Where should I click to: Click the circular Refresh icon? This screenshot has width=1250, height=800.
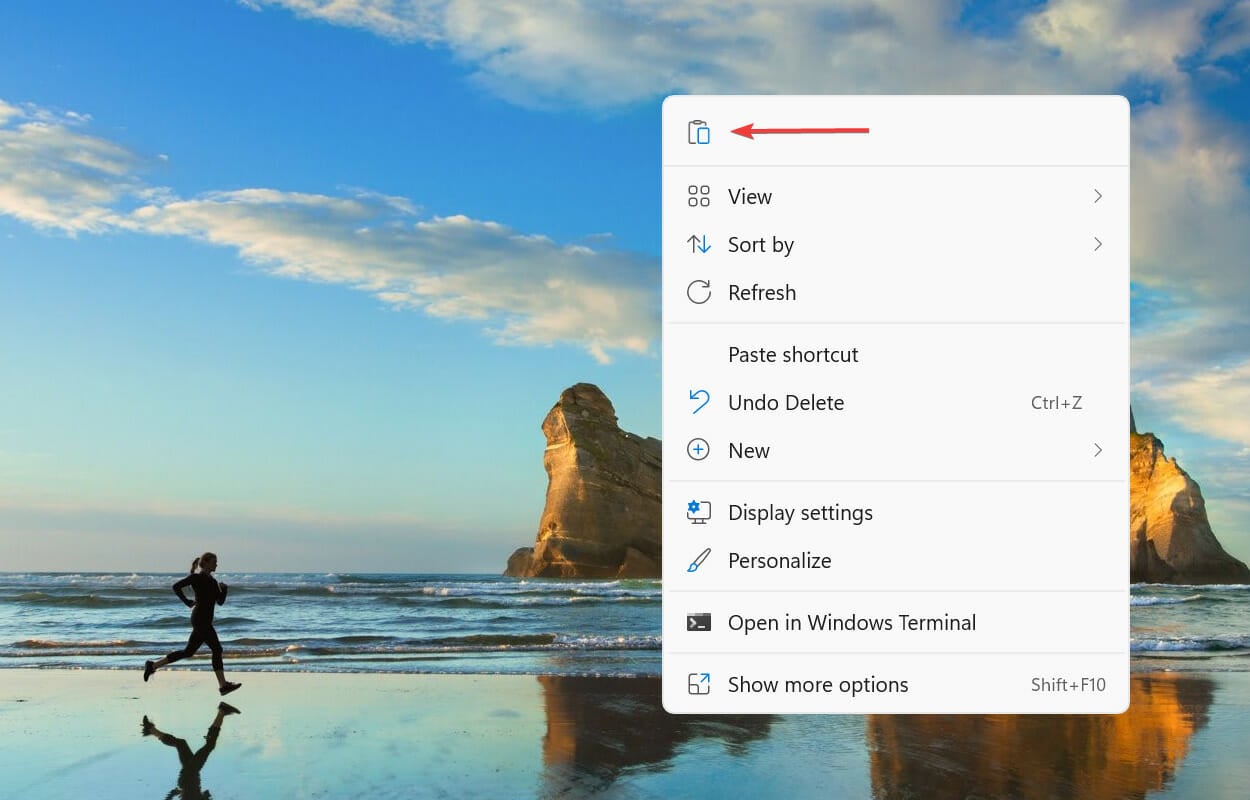(x=699, y=292)
